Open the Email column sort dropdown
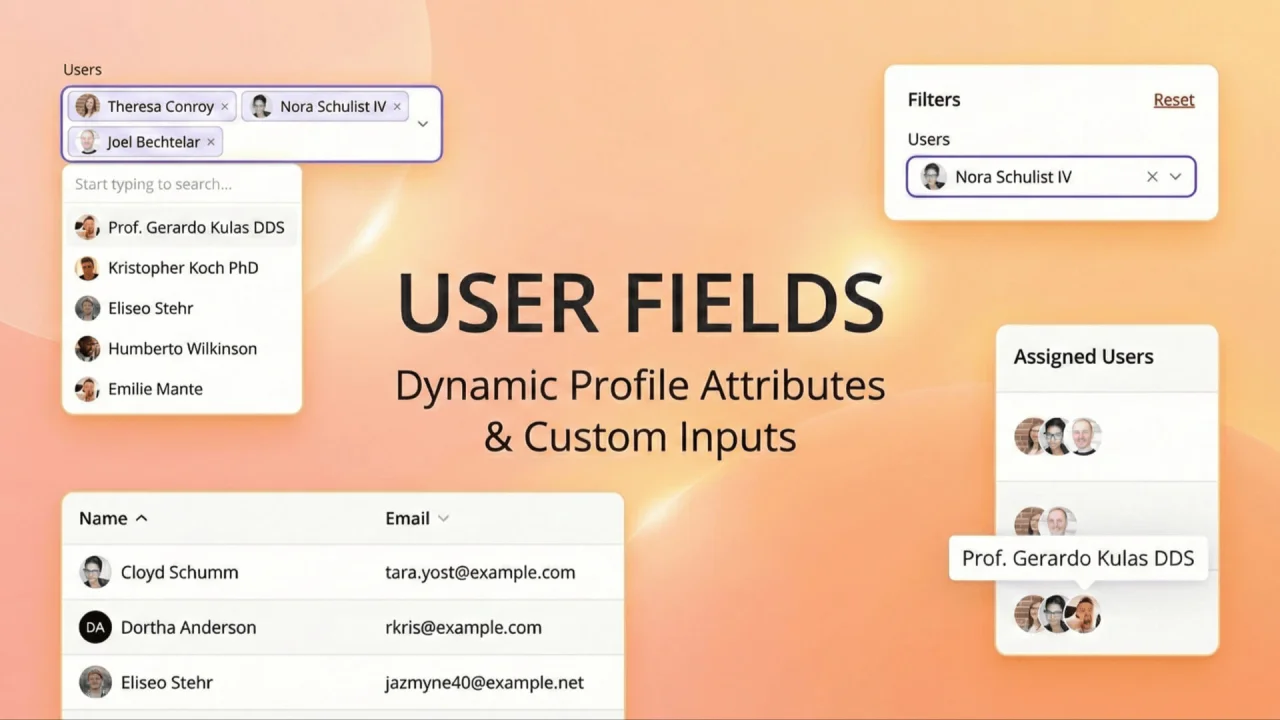1280x720 pixels. point(443,518)
